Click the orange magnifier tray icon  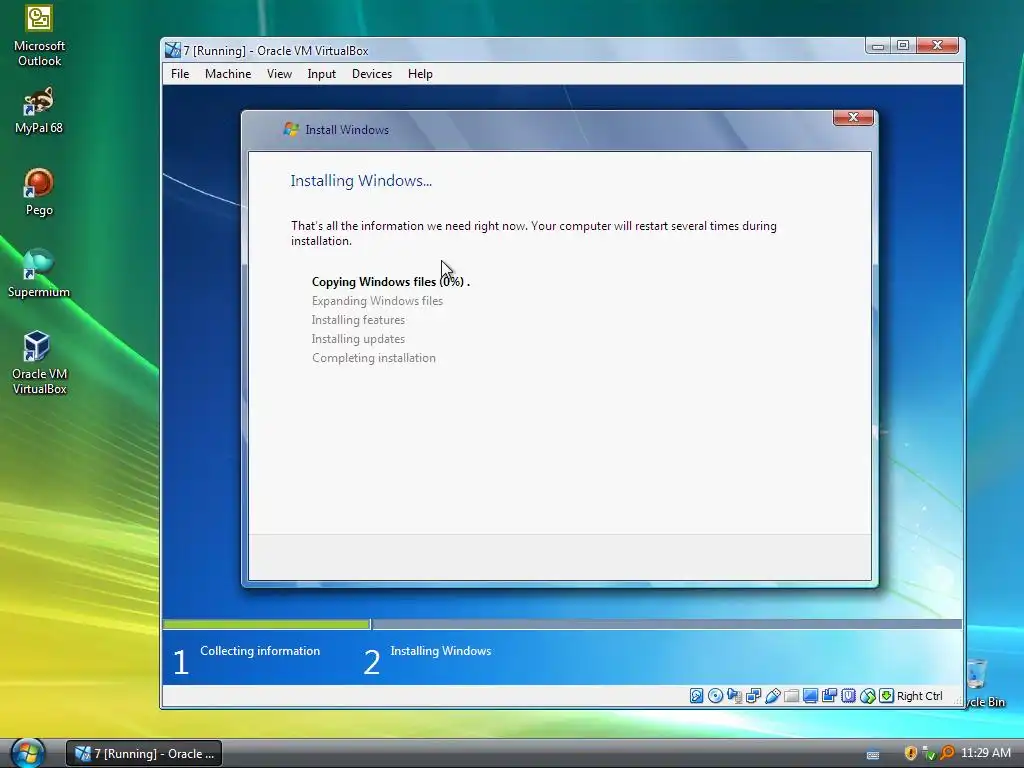[947, 752]
